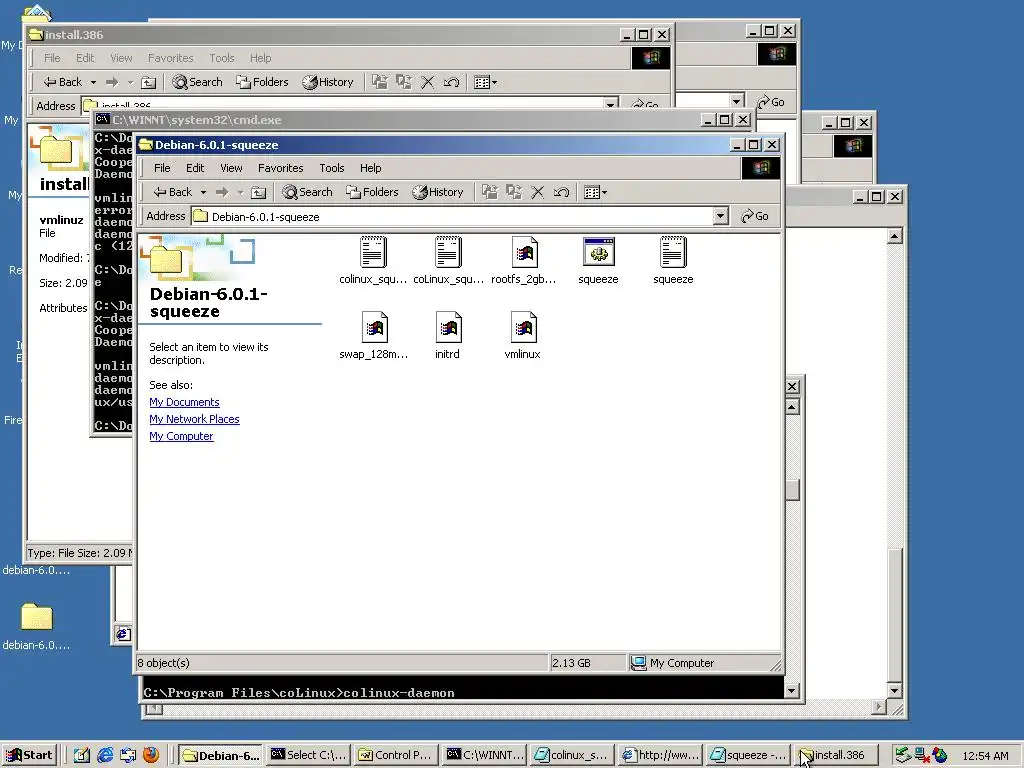Viewport: 1024px width, 768px height.
Task: Click Move To icon in Debian-6.0.1-squeeze toolbar
Action: pos(490,192)
